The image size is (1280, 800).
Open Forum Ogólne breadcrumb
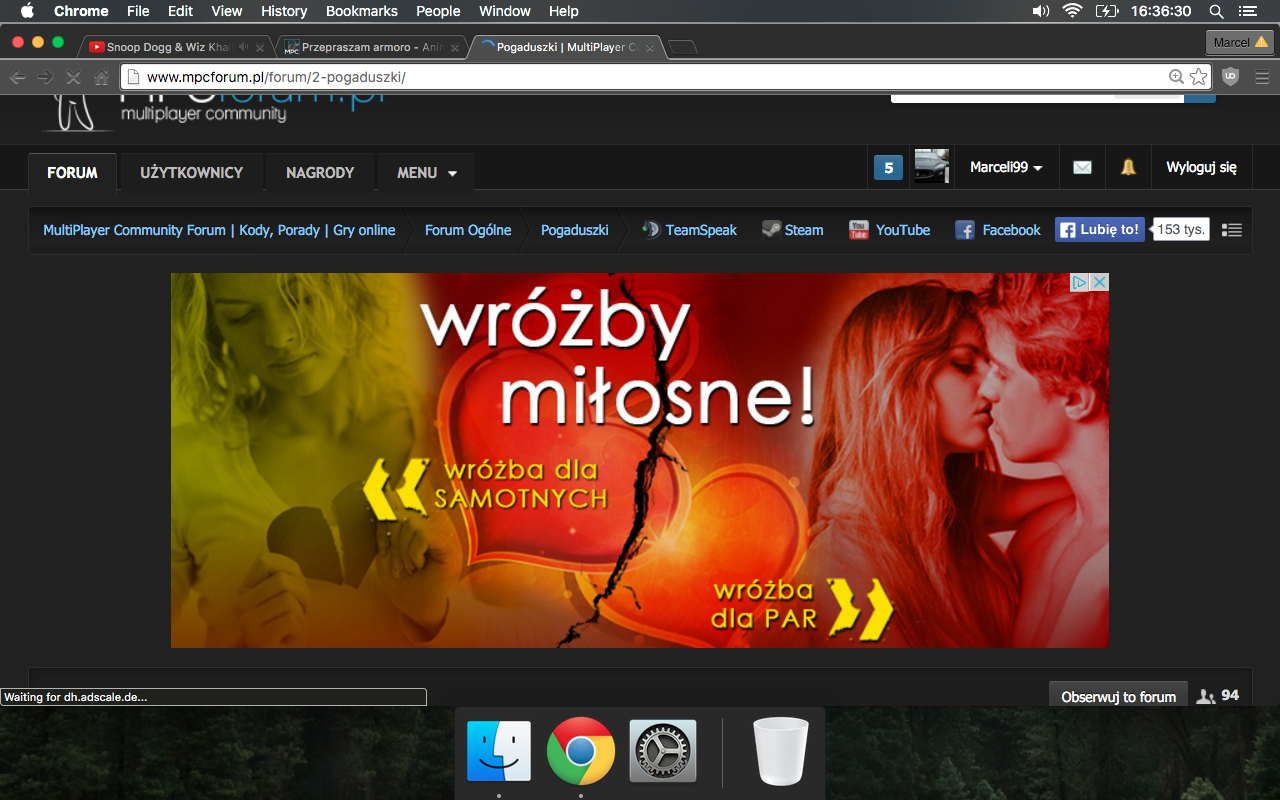click(x=468, y=230)
